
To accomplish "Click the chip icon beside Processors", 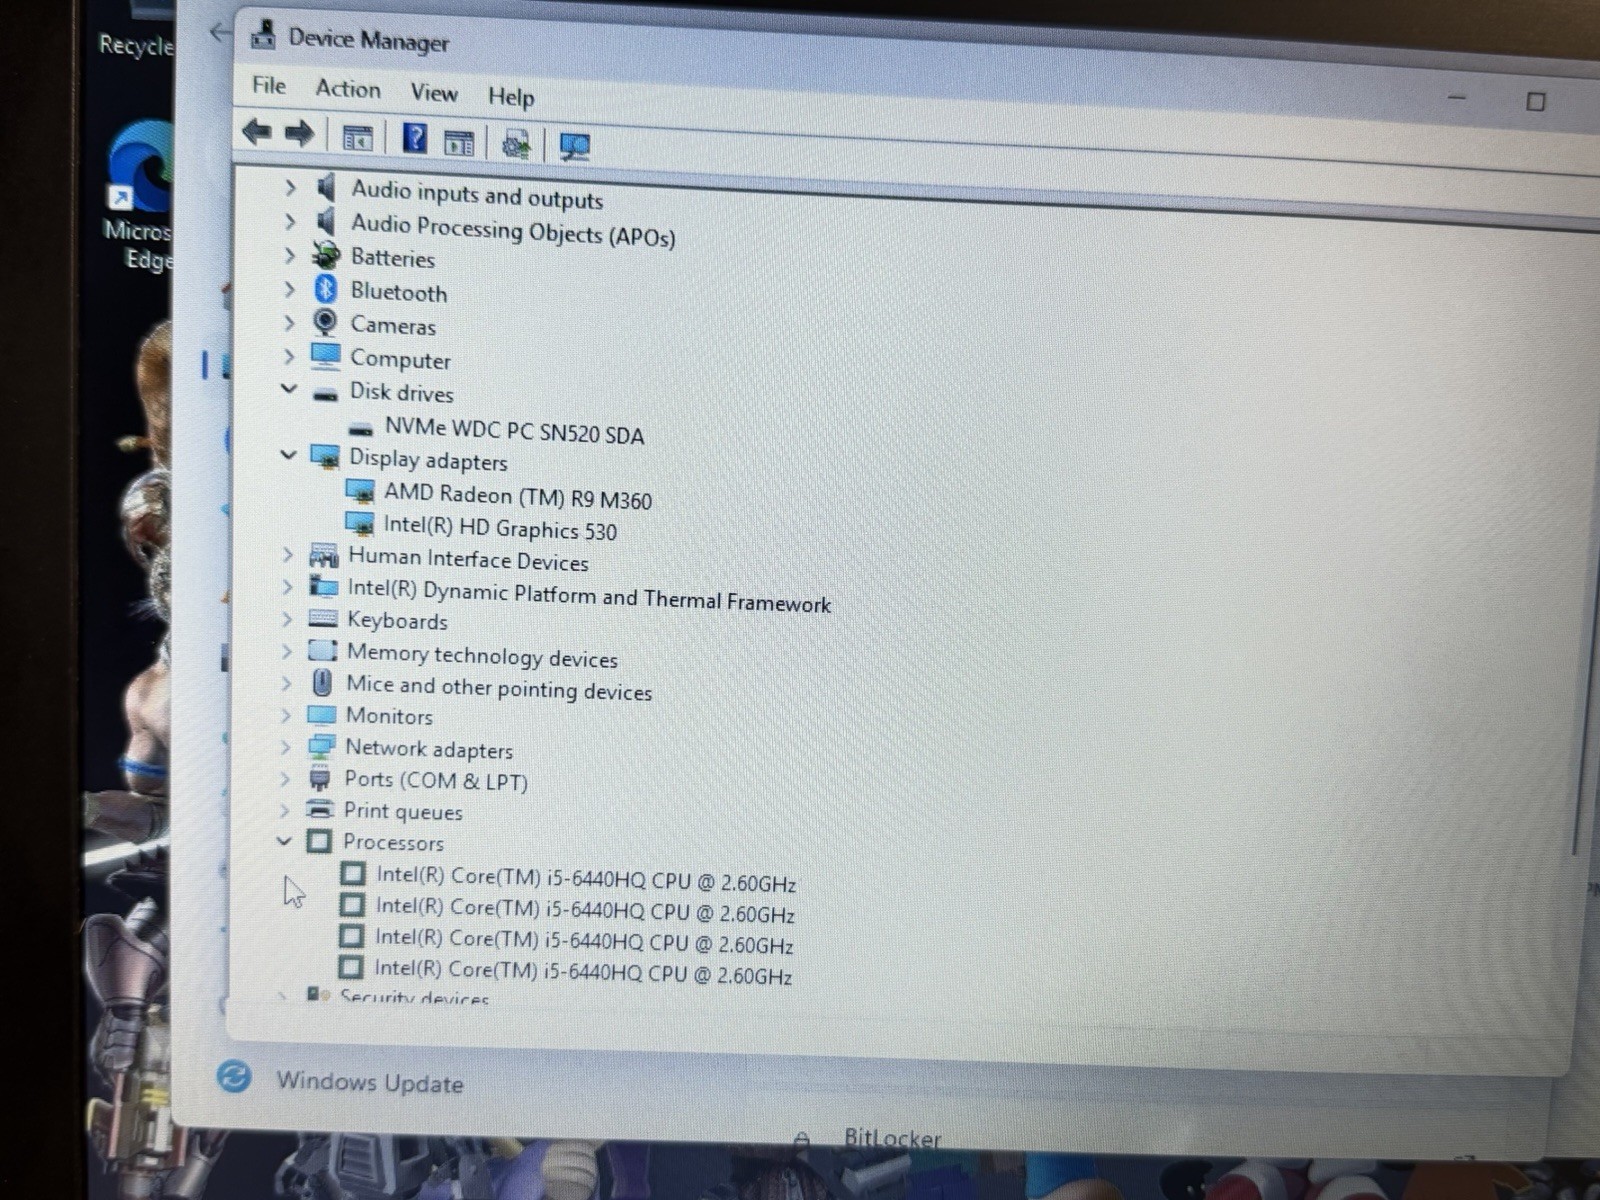I will point(319,841).
